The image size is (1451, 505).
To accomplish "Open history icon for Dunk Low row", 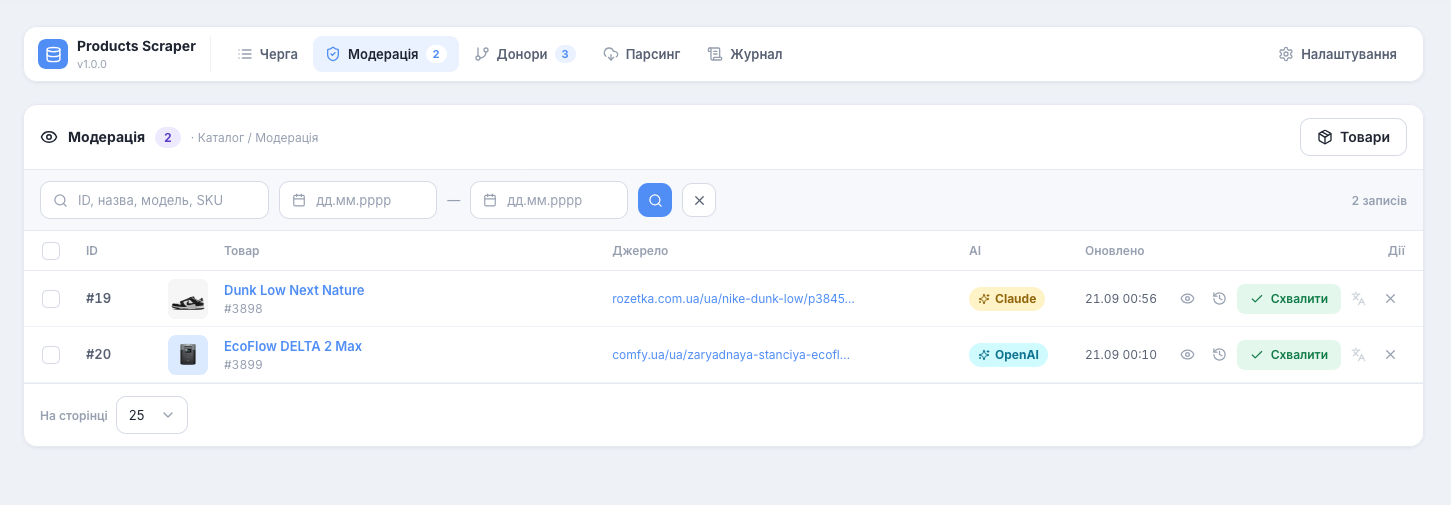I will click(x=1219, y=299).
